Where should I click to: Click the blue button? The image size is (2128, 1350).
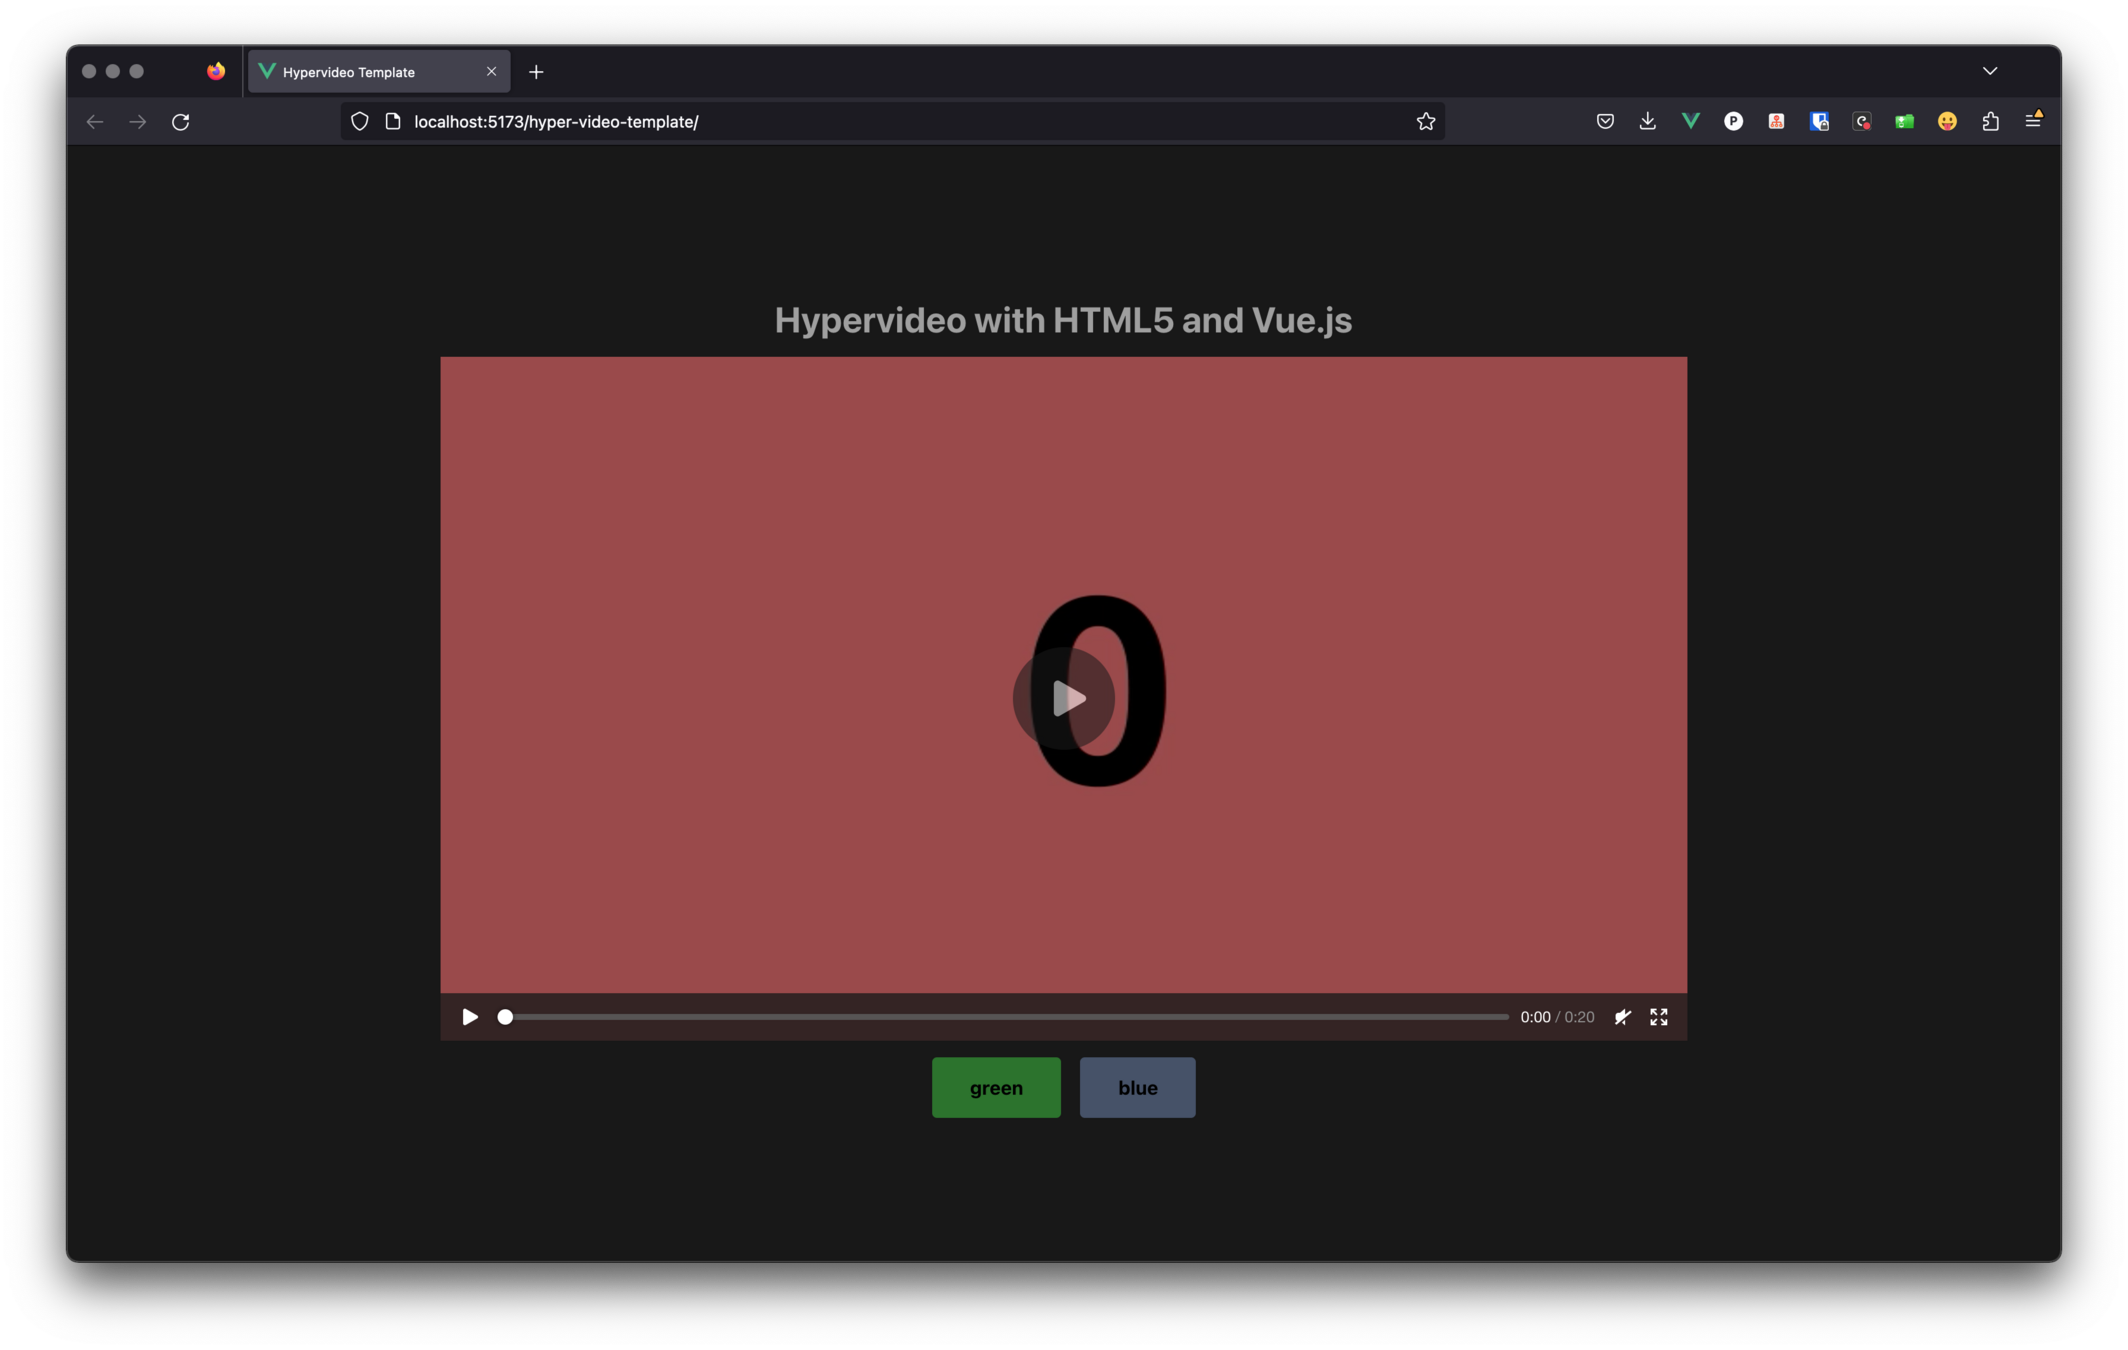point(1137,1088)
